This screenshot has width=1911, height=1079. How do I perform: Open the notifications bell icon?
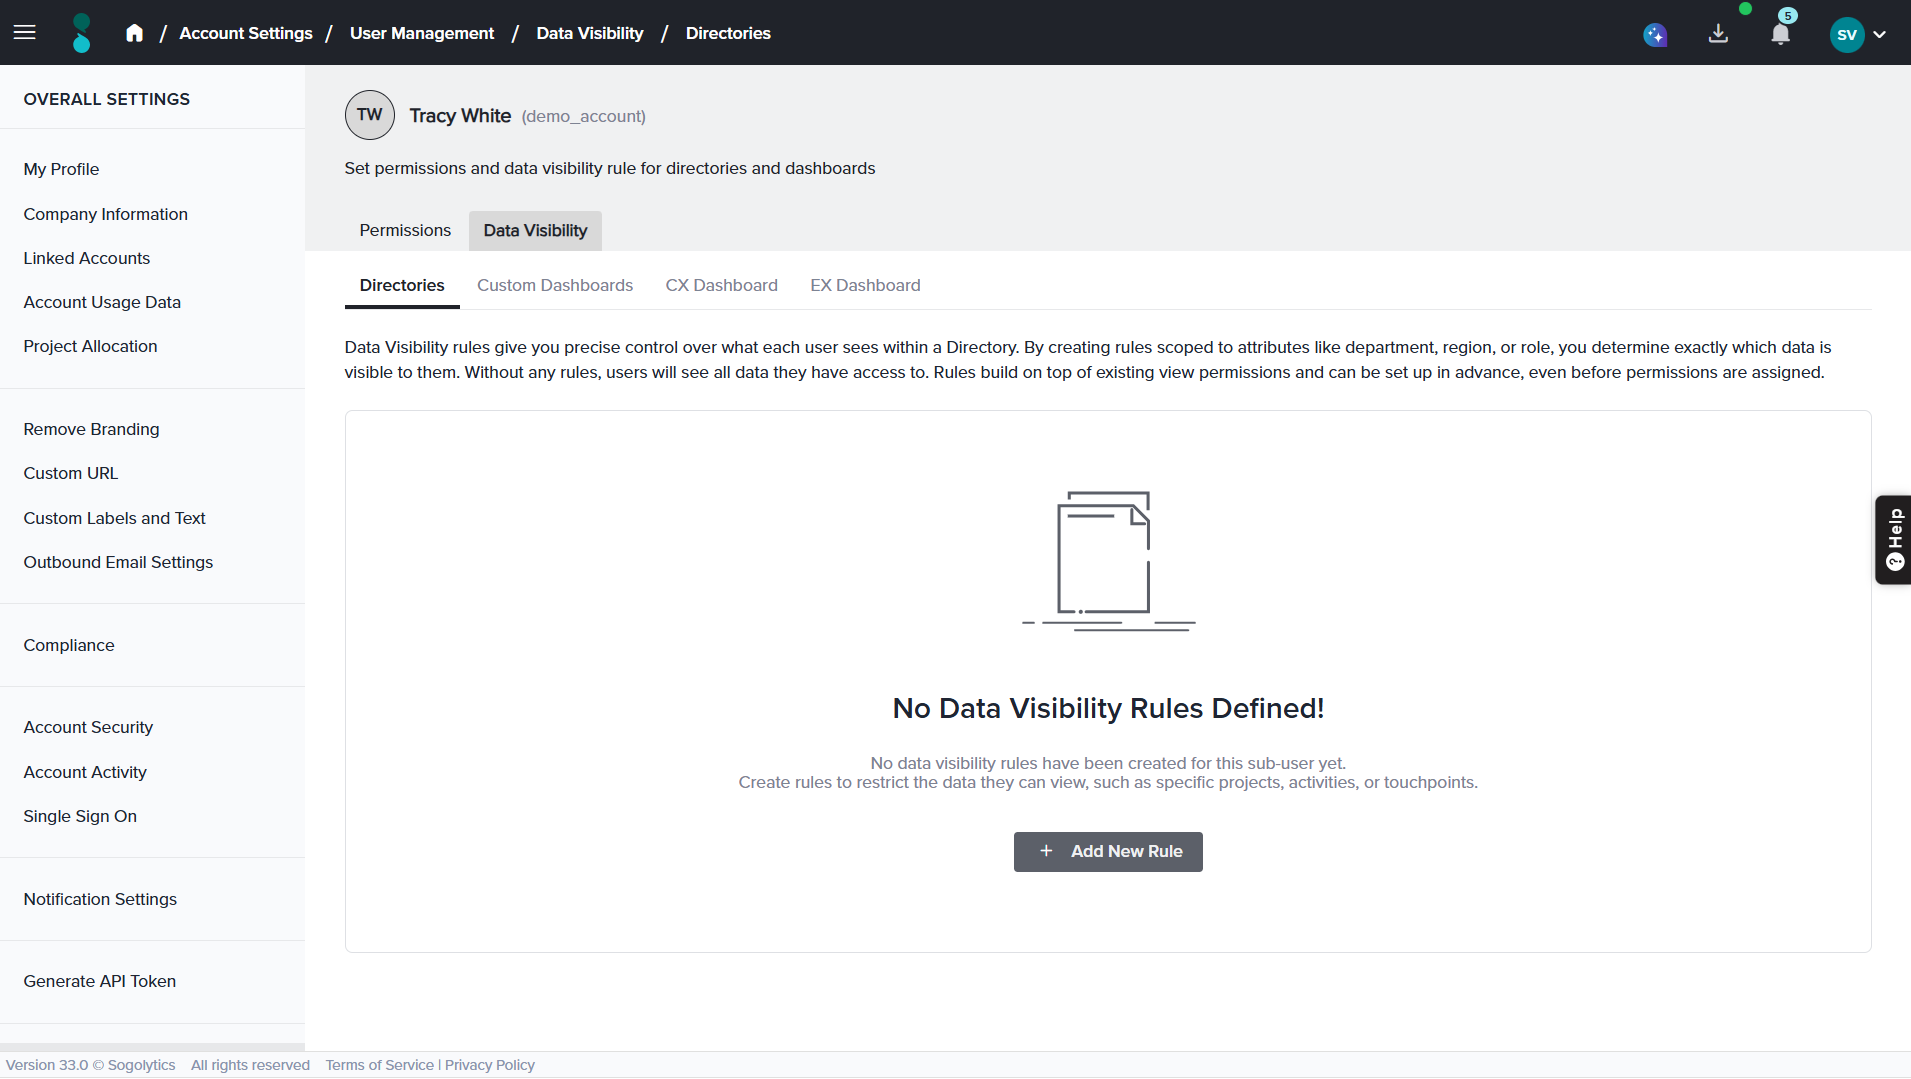click(x=1781, y=35)
